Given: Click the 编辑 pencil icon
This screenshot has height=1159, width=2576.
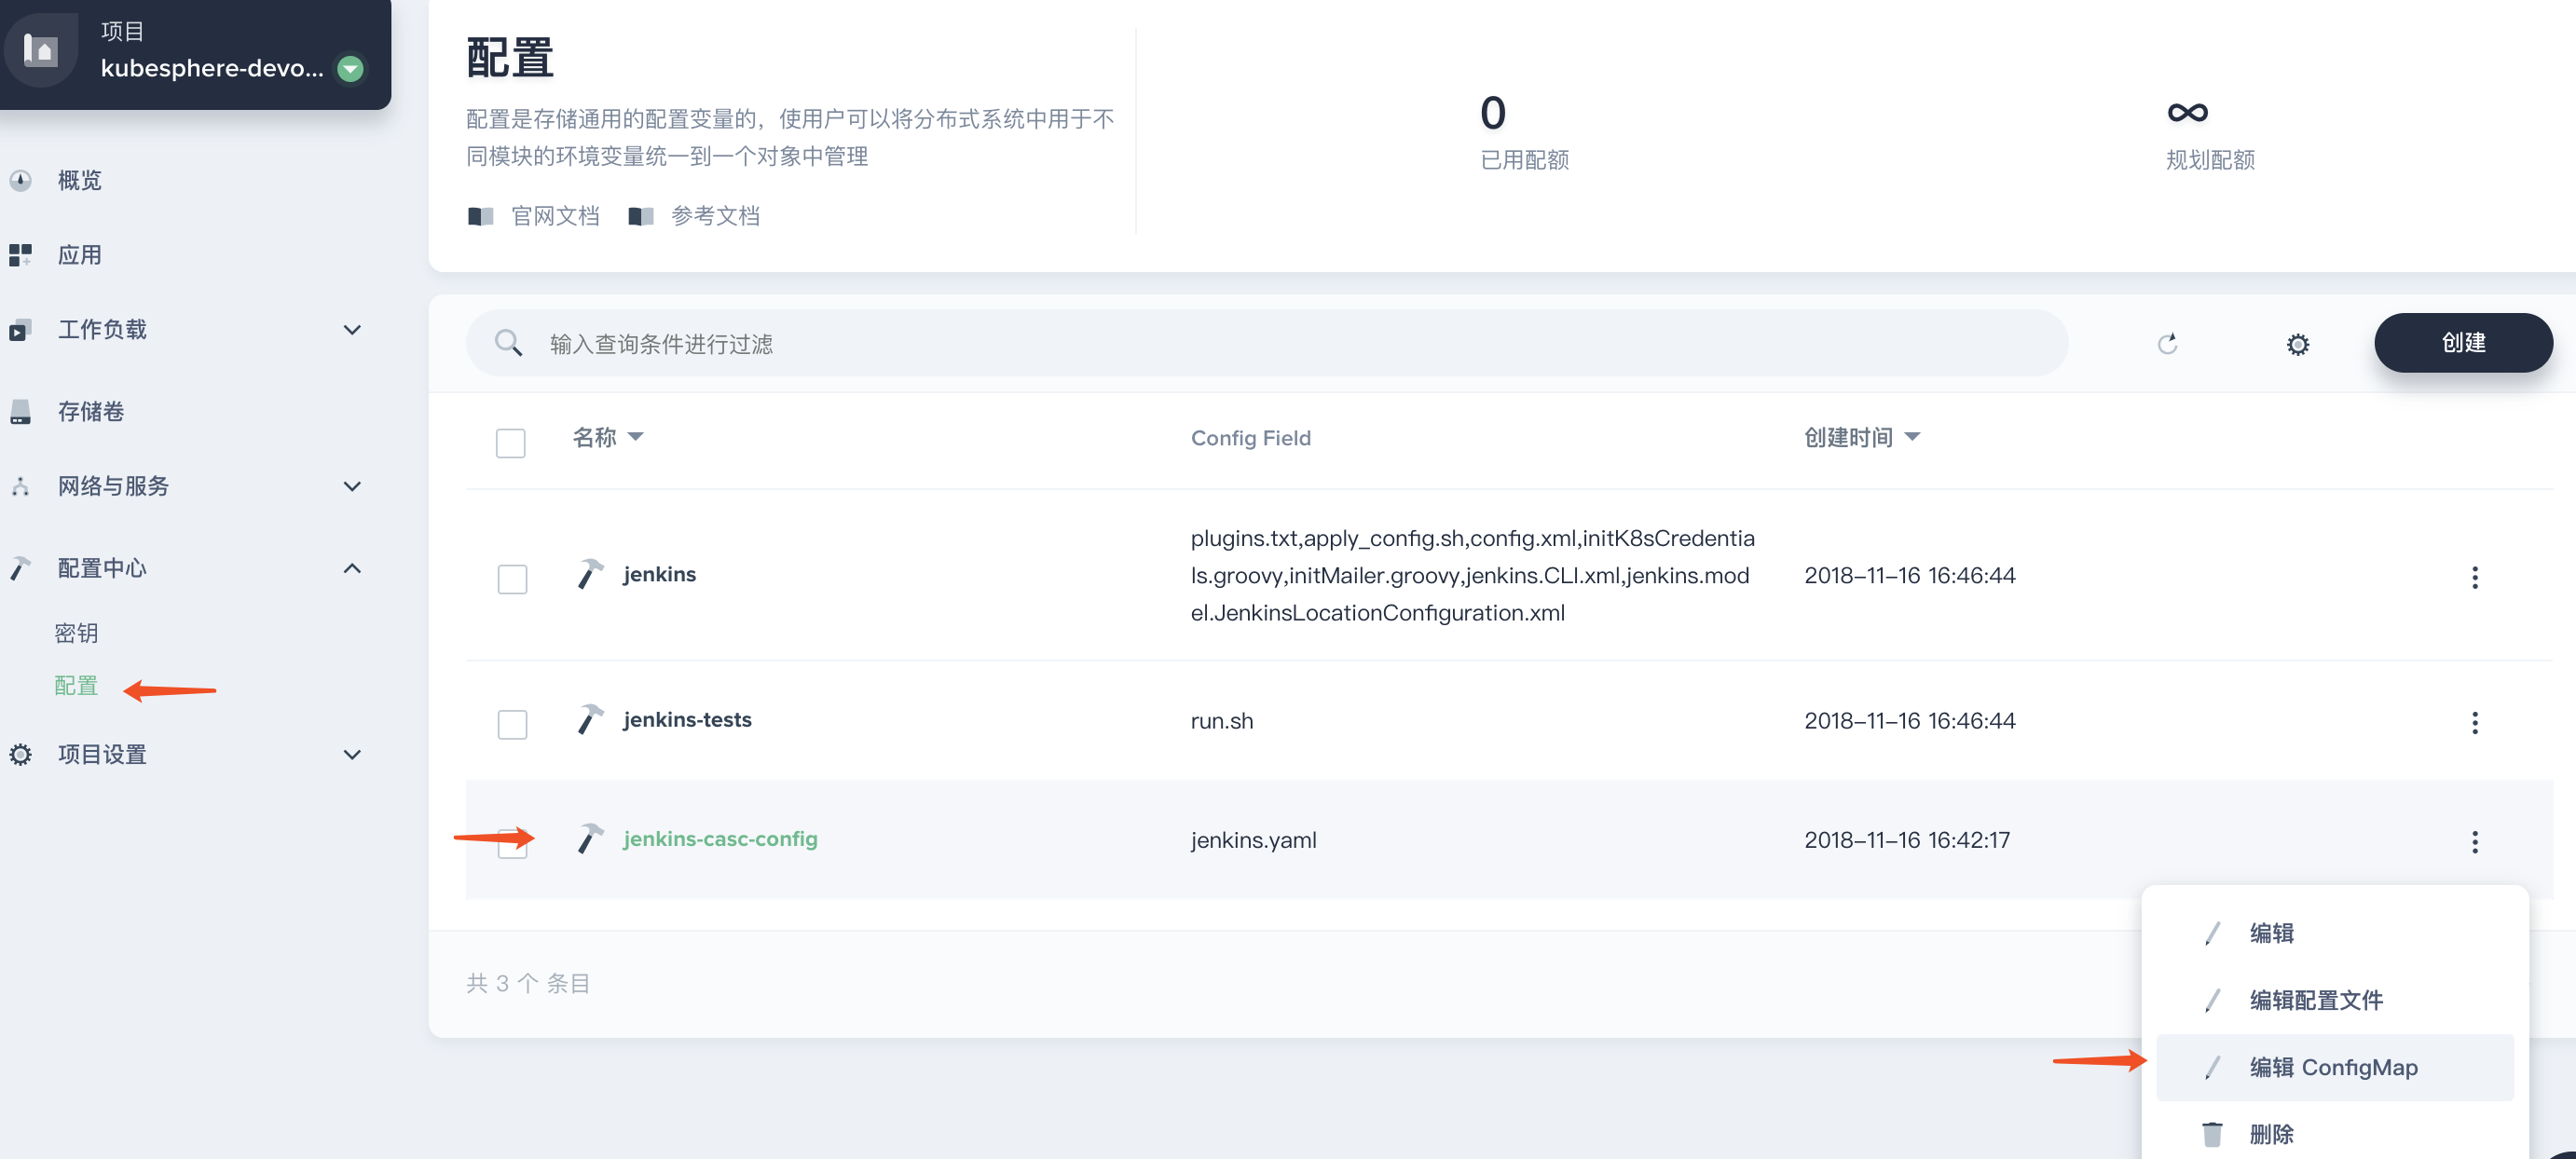Looking at the screenshot, I should (2212, 933).
